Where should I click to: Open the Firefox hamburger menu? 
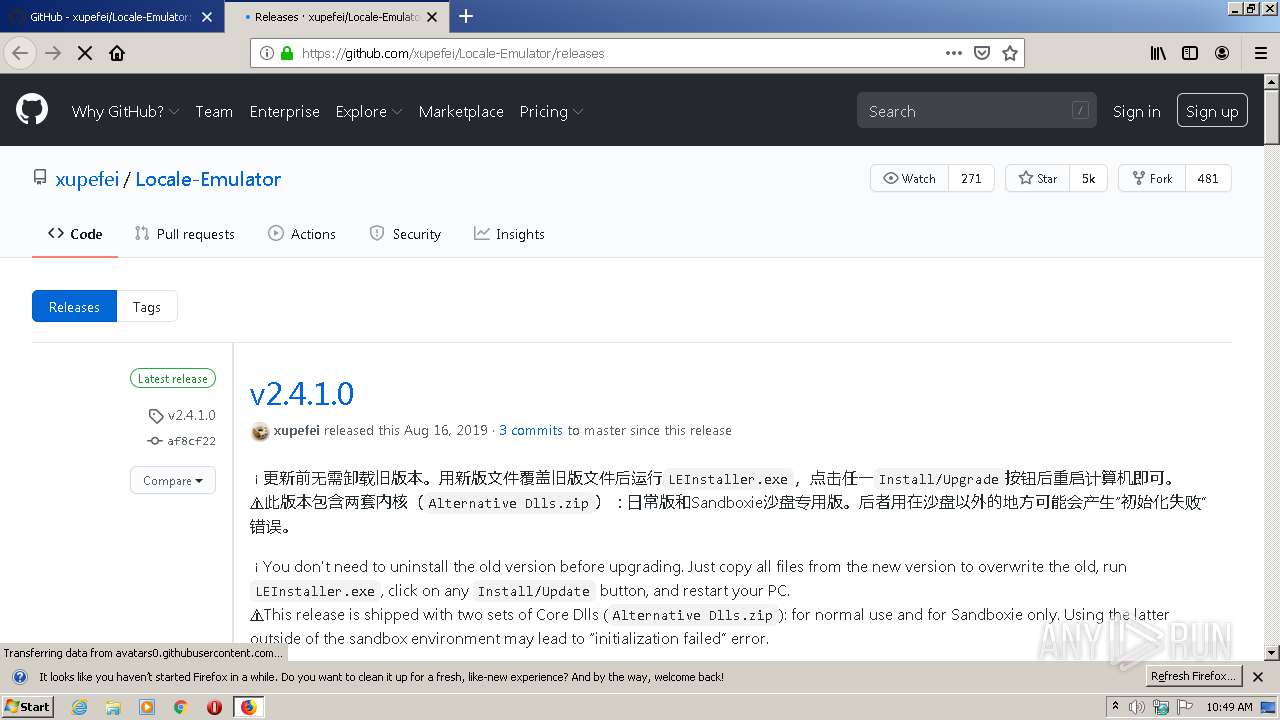pos(1260,53)
